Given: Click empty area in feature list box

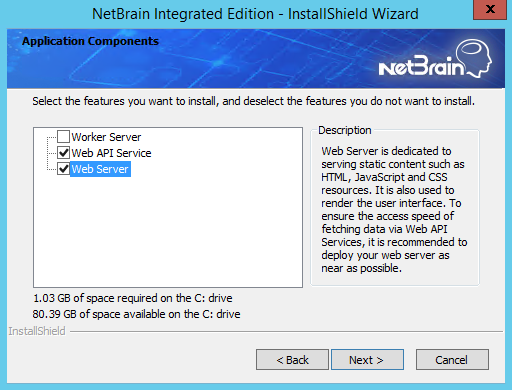Looking at the screenshot, I should coord(168,233).
